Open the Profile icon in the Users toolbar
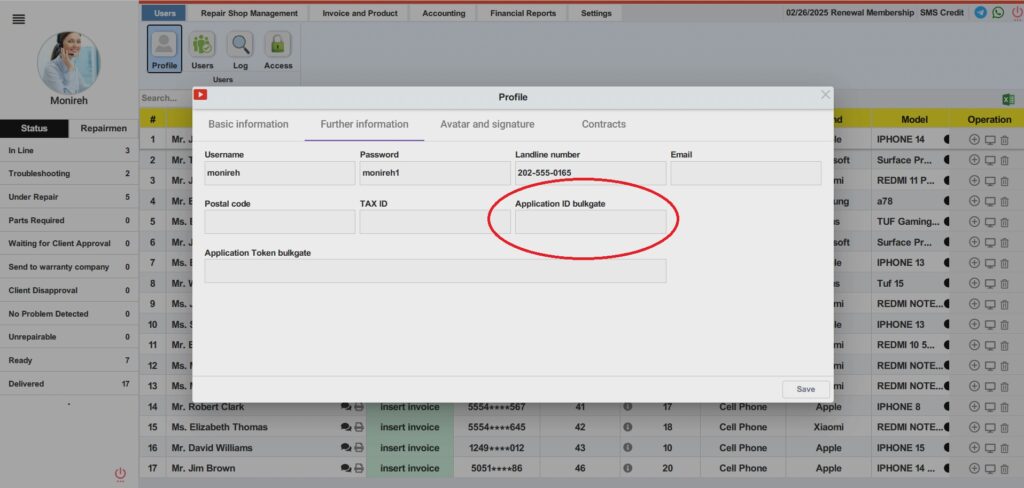 click(x=164, y=49)
